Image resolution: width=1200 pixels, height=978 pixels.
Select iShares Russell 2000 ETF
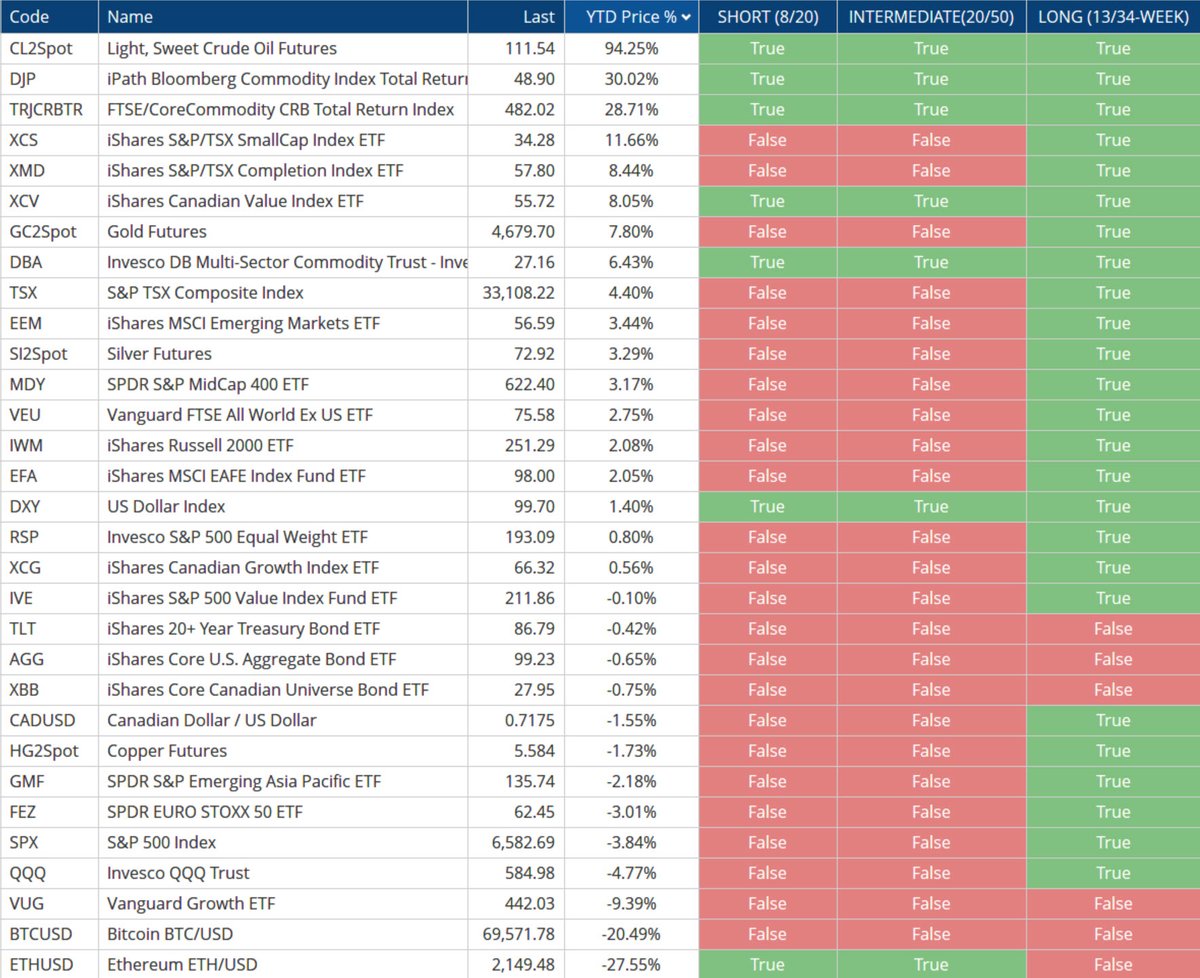[x=283, y=445]
